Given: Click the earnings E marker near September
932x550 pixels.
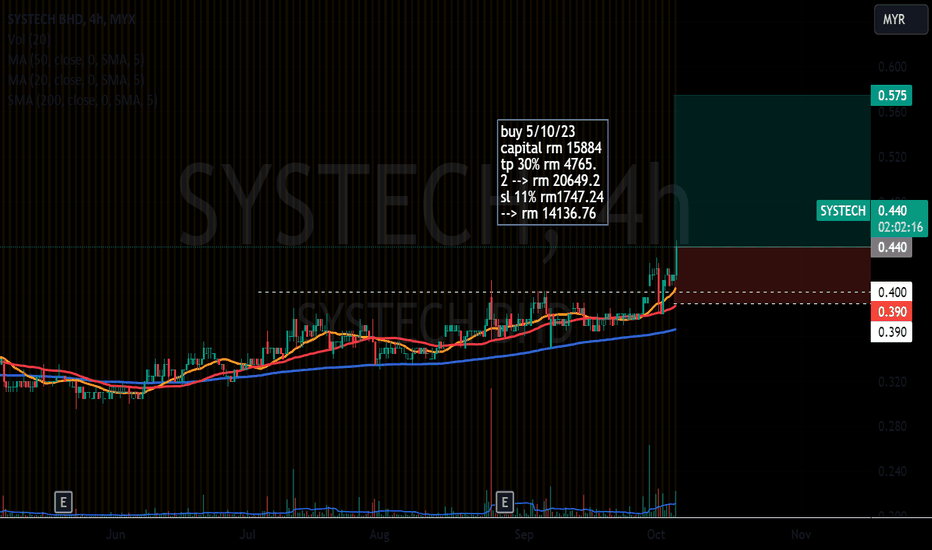Looking at the screenshot, I should point(504,502).
